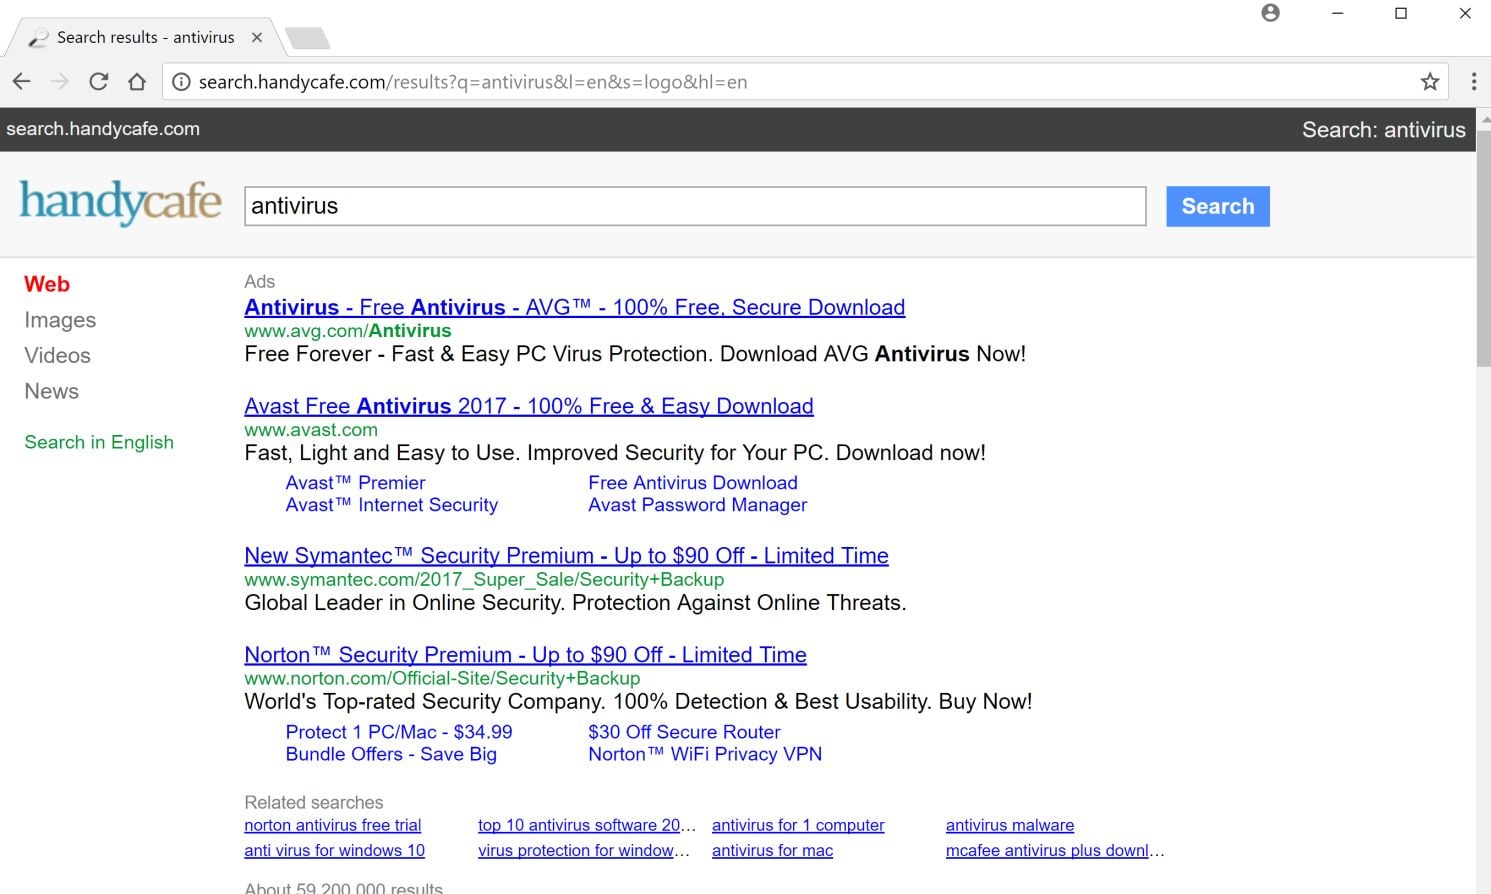Click the blue Search button
1491x894 pixels.
[x=1218, y=206]
